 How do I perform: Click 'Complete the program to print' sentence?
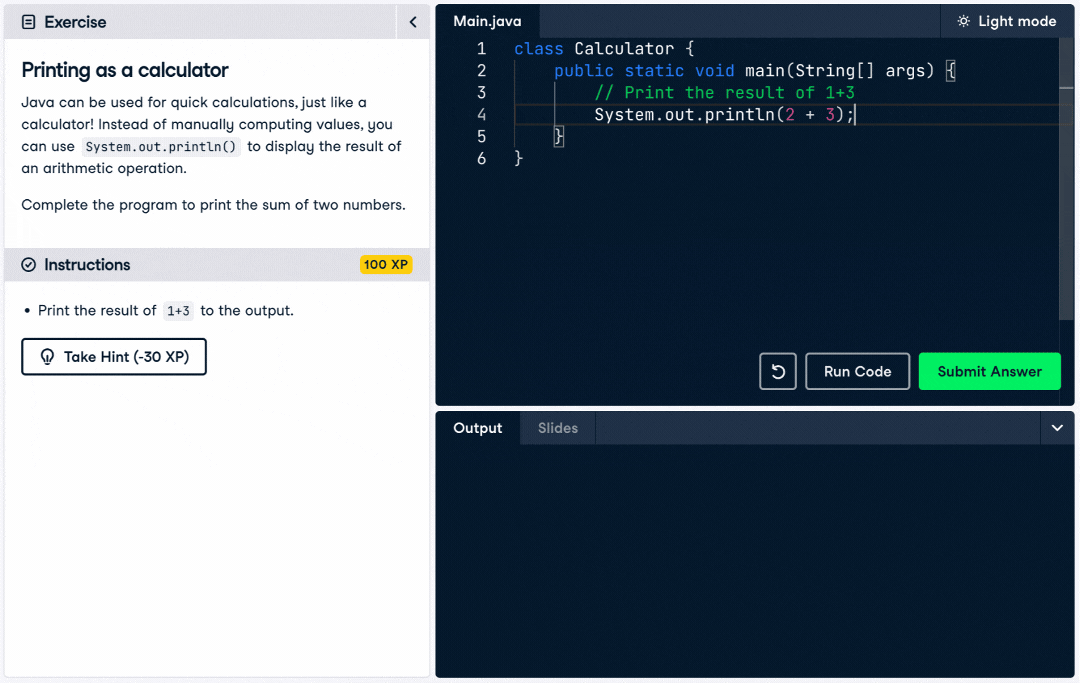(214, 205)
